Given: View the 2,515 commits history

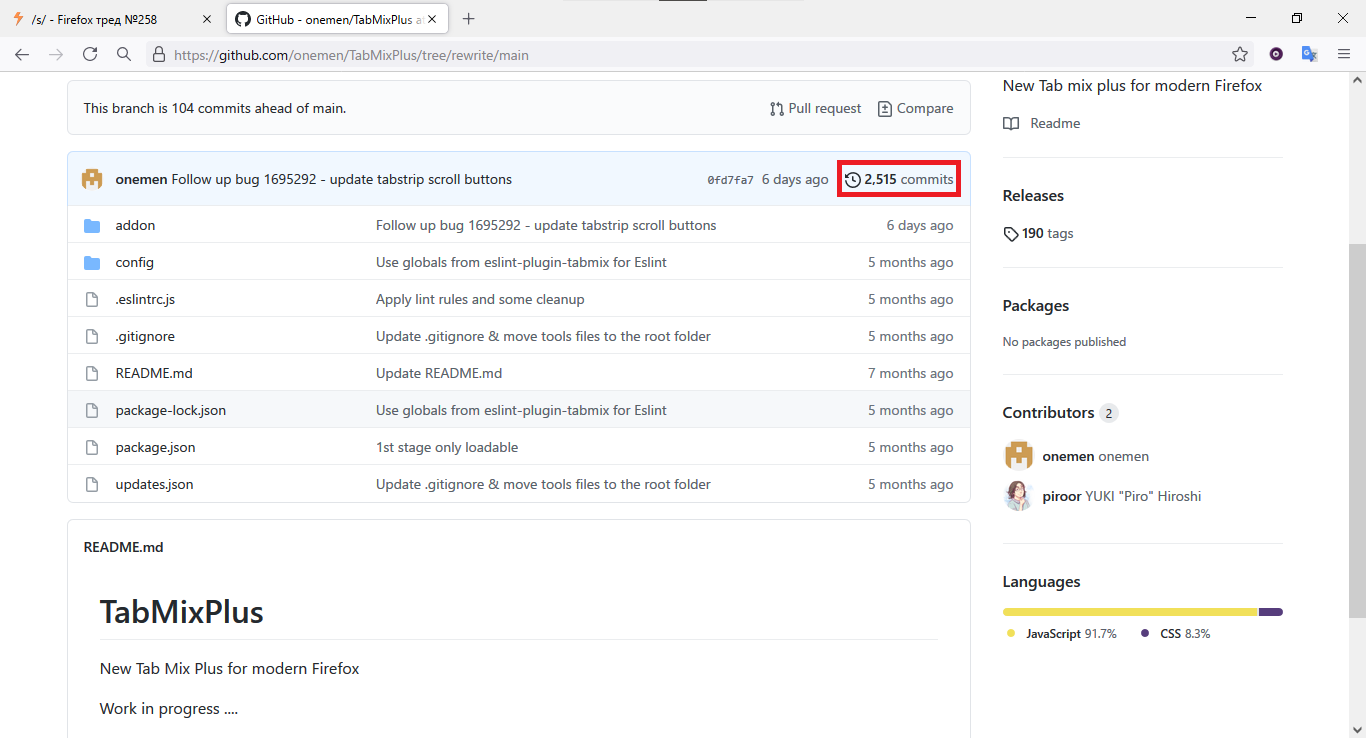Looking at the screenshot, I should [899, 179].
